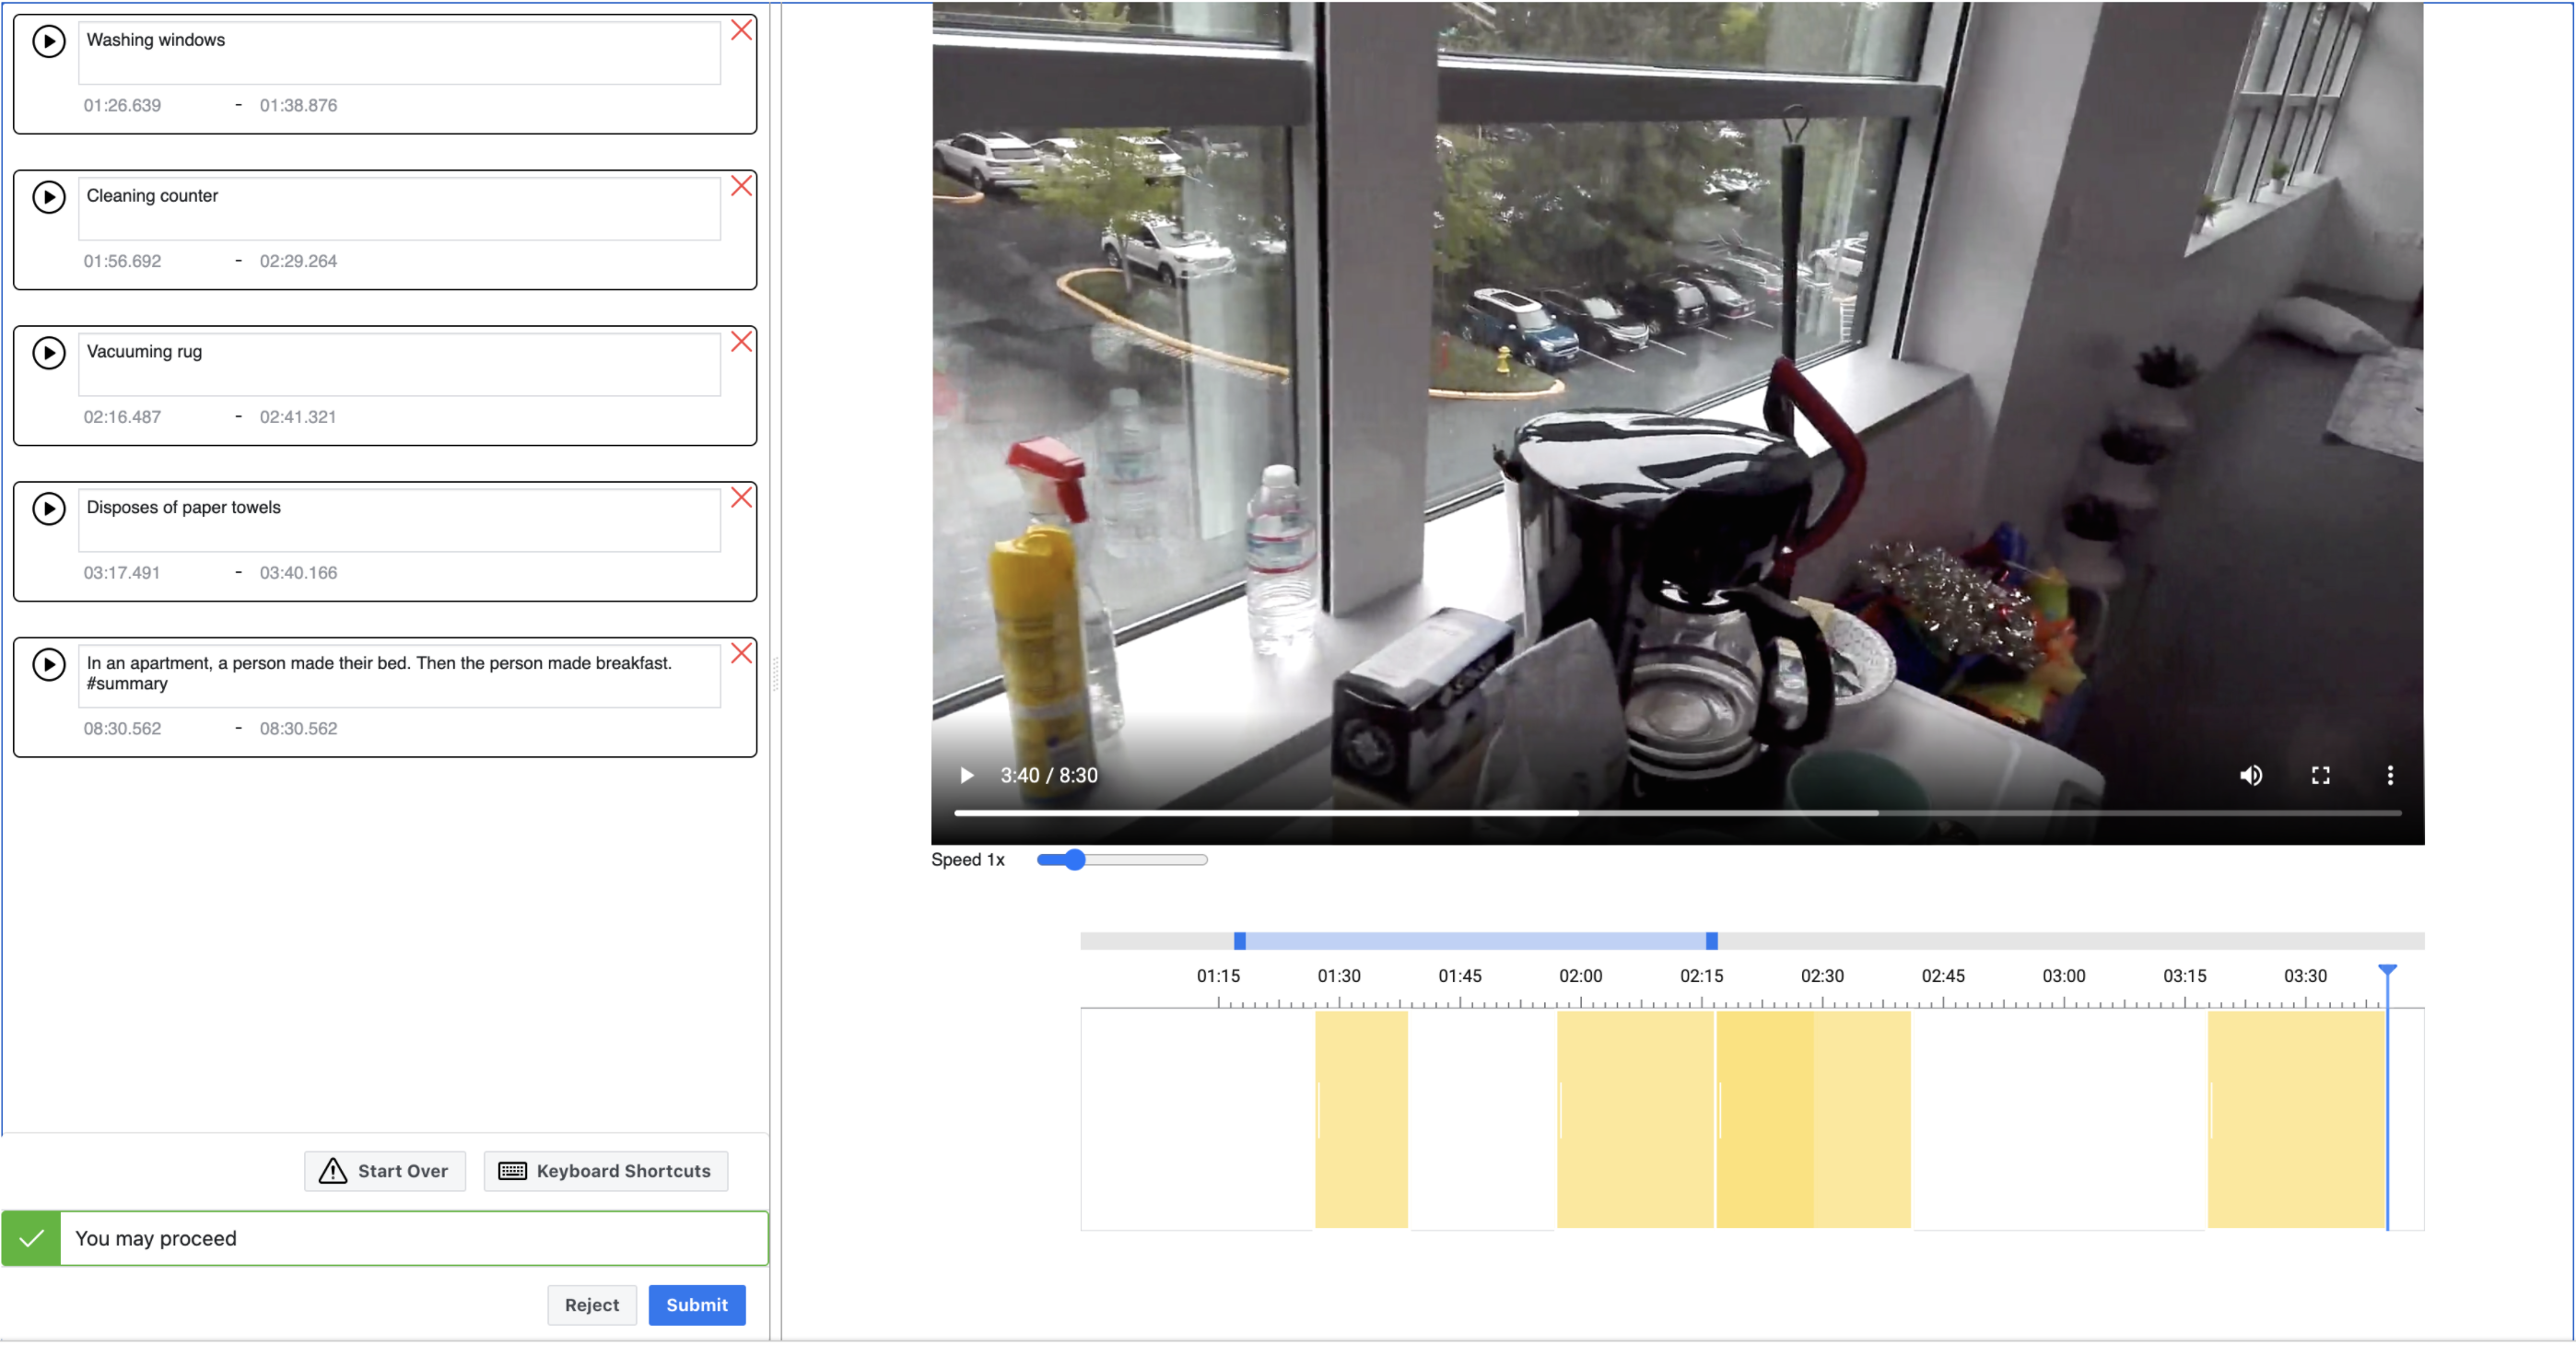Enter fullscreen video mode

pyautogui.click(x=2320, y=776)
